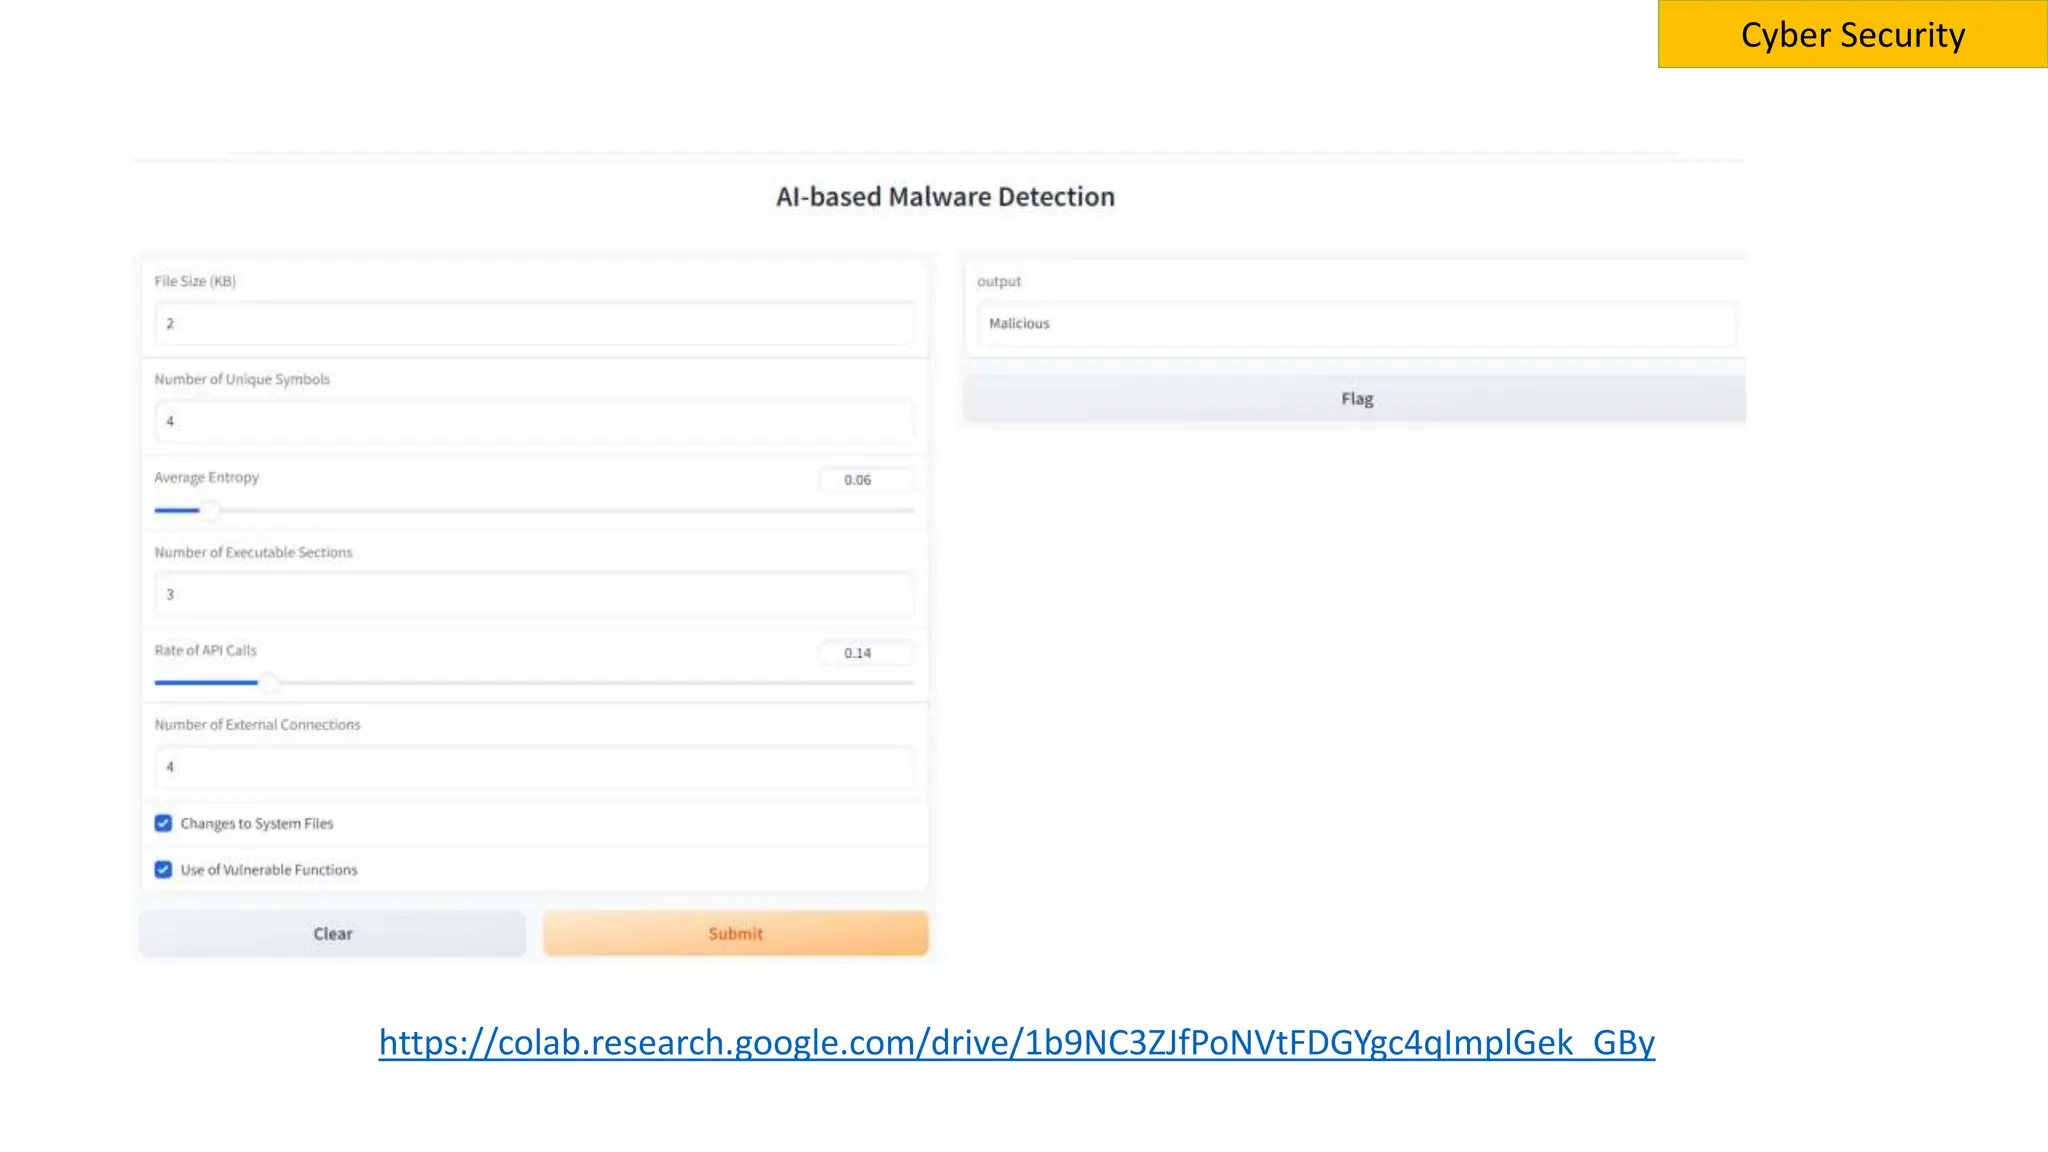
Task: Click the Rate of API Calls slider handle
Action: pos(268,683)
